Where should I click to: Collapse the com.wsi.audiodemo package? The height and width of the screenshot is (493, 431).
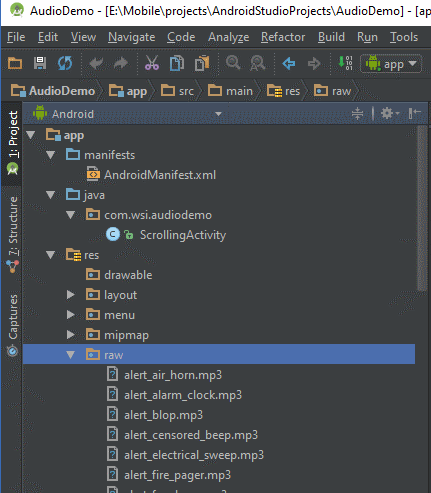click(x=71, y=215)
